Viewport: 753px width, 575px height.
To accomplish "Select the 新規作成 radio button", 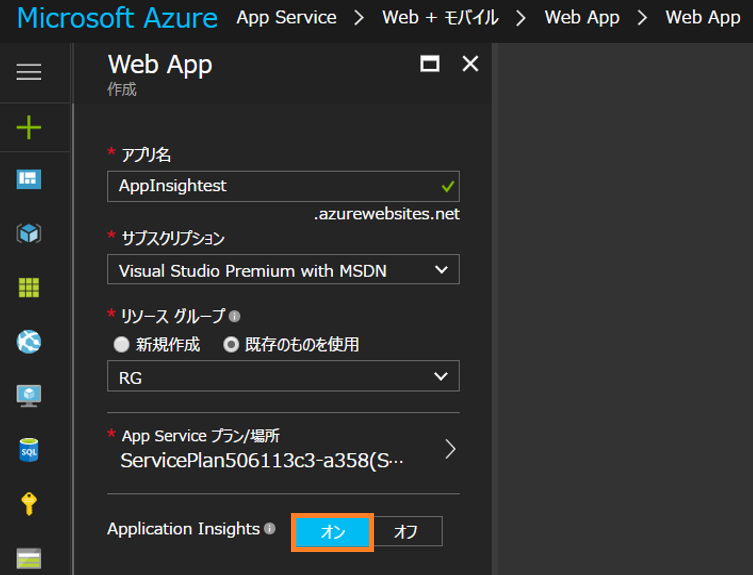I will [x=122, y=345].
